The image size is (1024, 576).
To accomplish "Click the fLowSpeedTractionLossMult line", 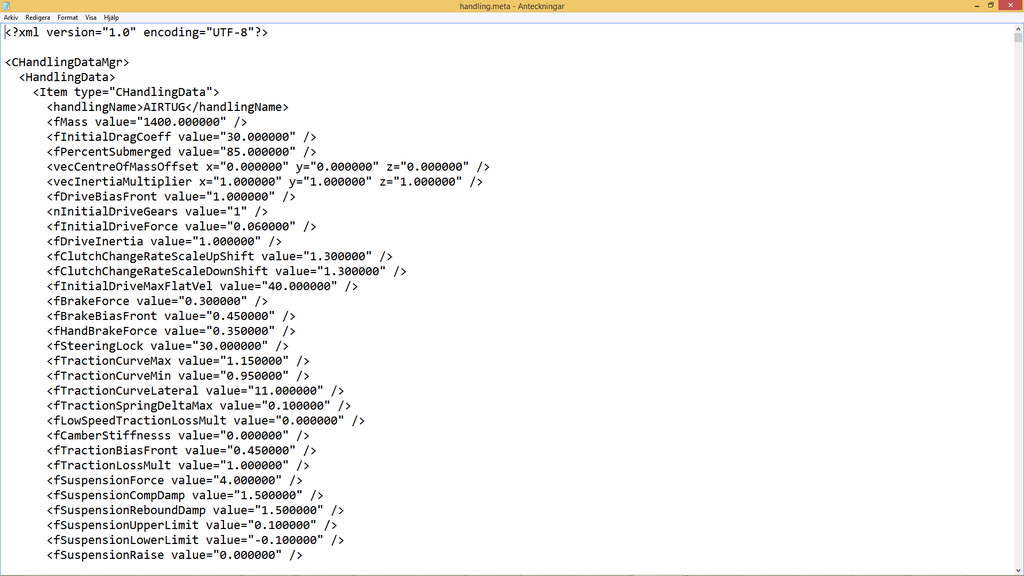I will [x=206, y=421].
